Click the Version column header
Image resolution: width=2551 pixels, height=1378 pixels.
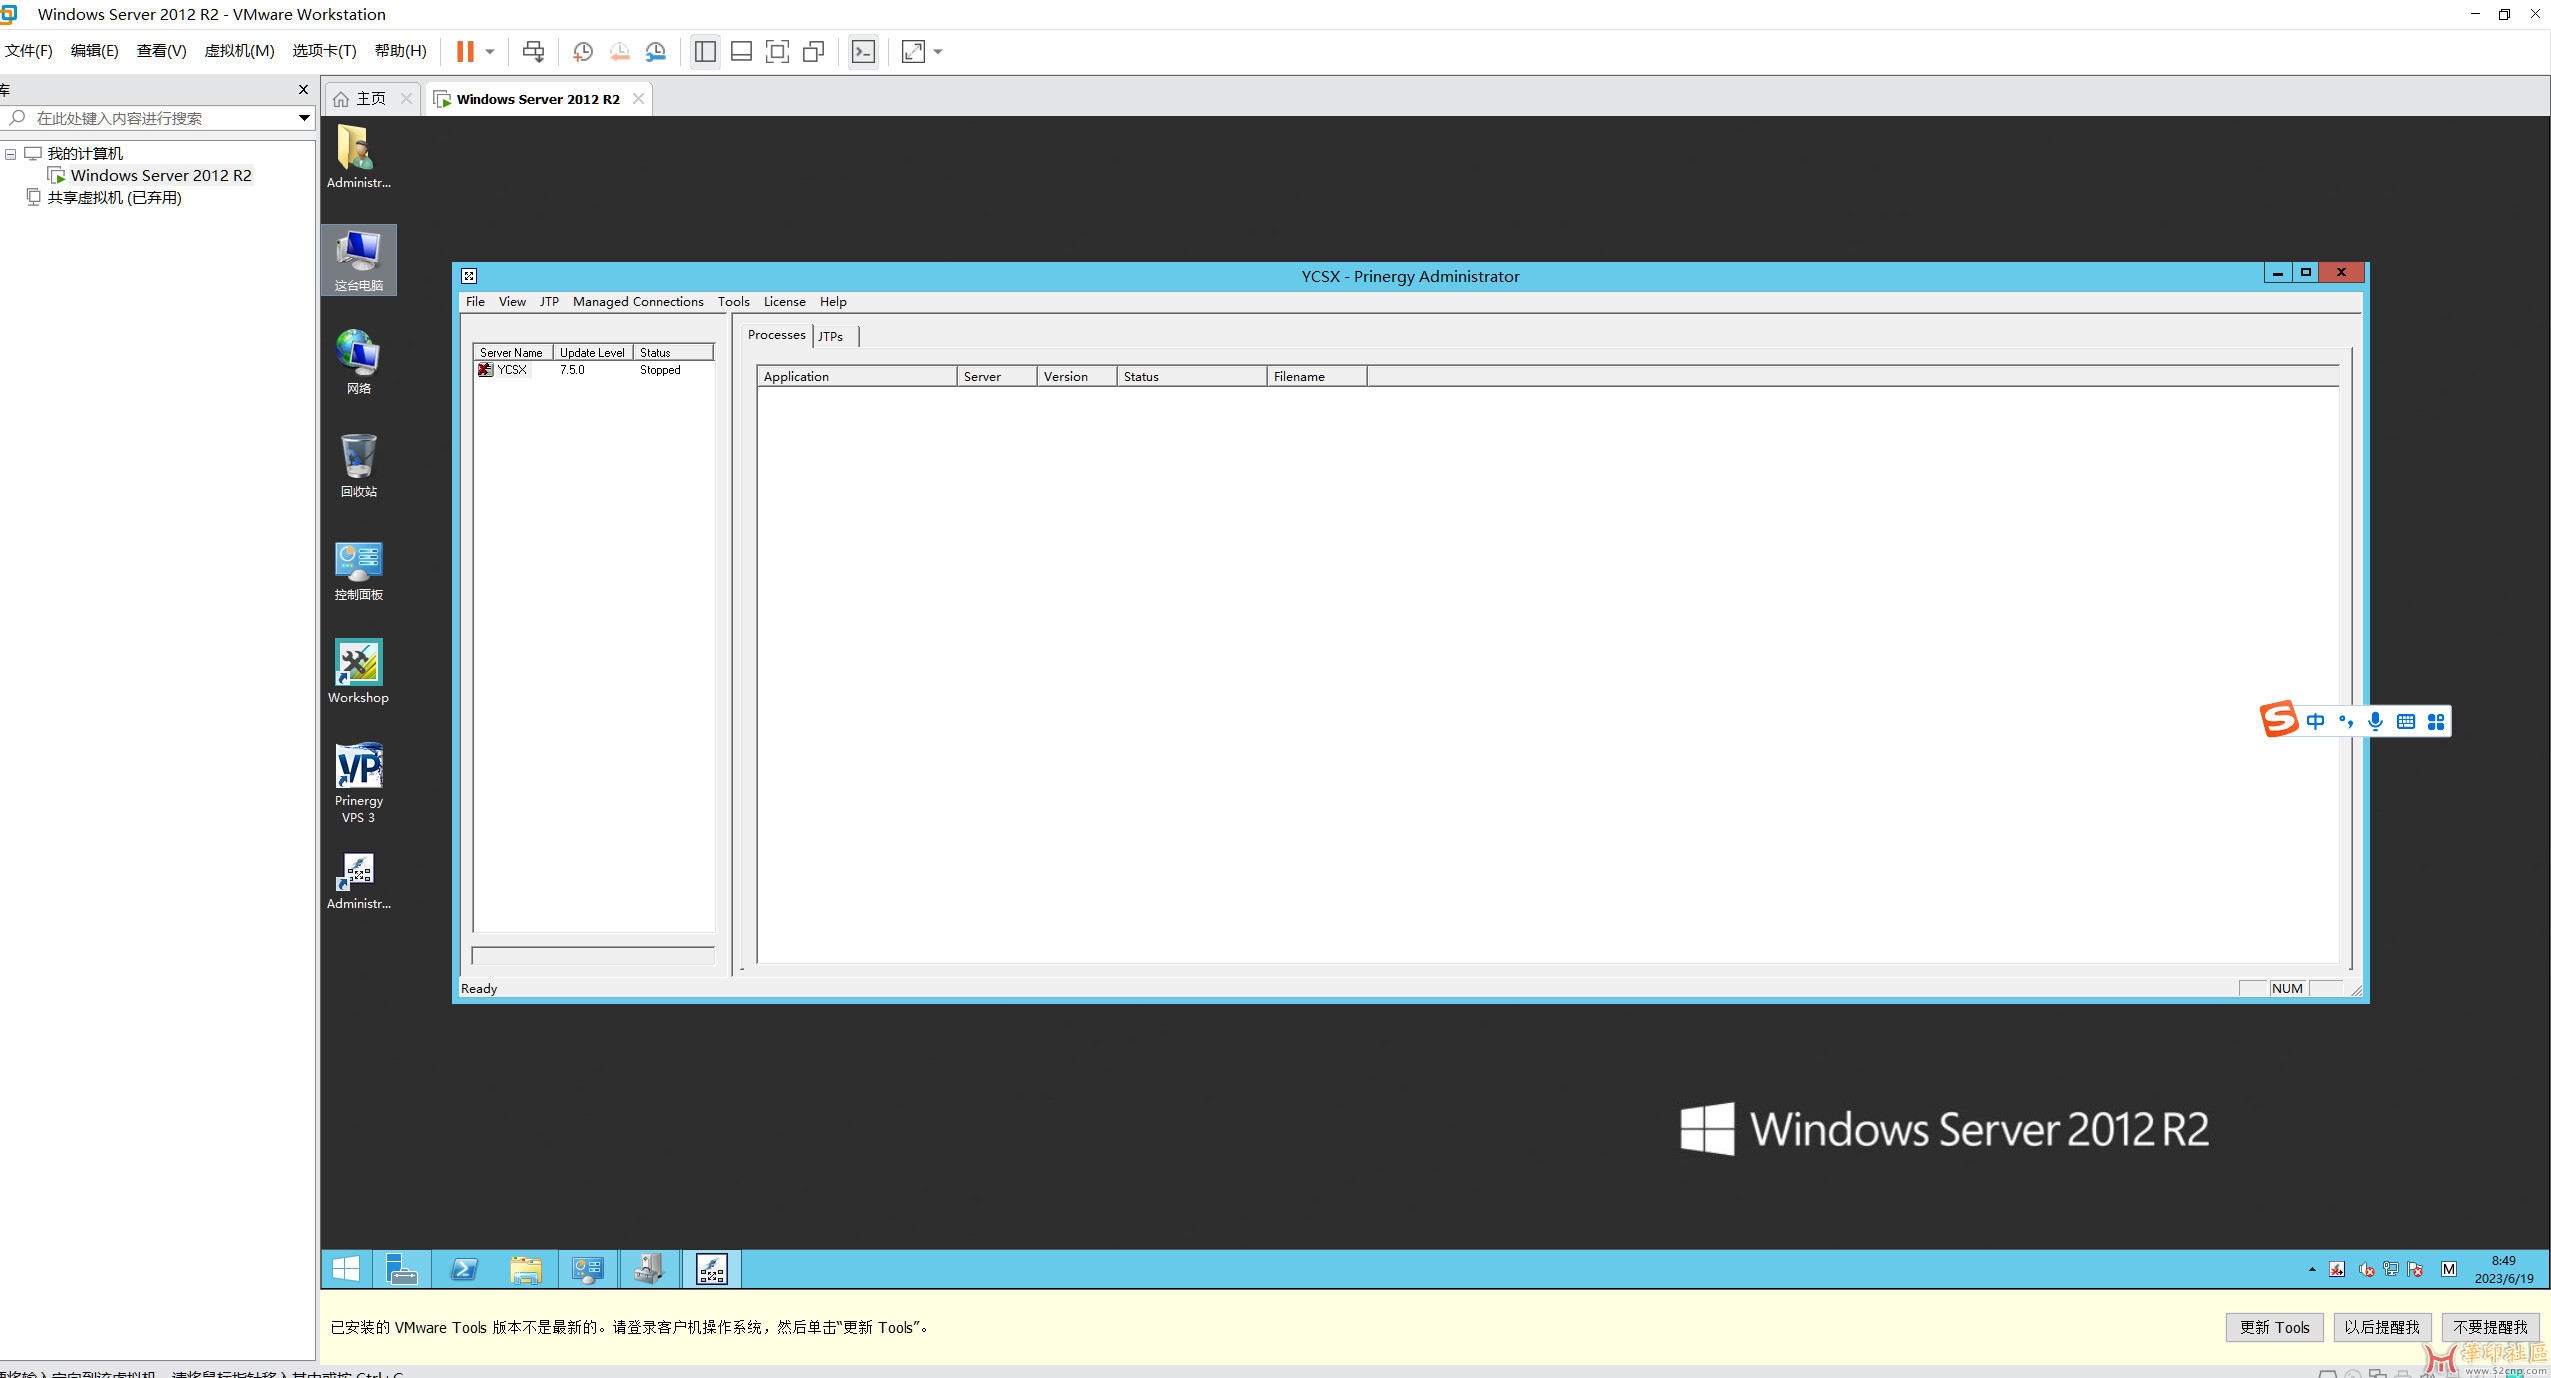coord(1077,376)
